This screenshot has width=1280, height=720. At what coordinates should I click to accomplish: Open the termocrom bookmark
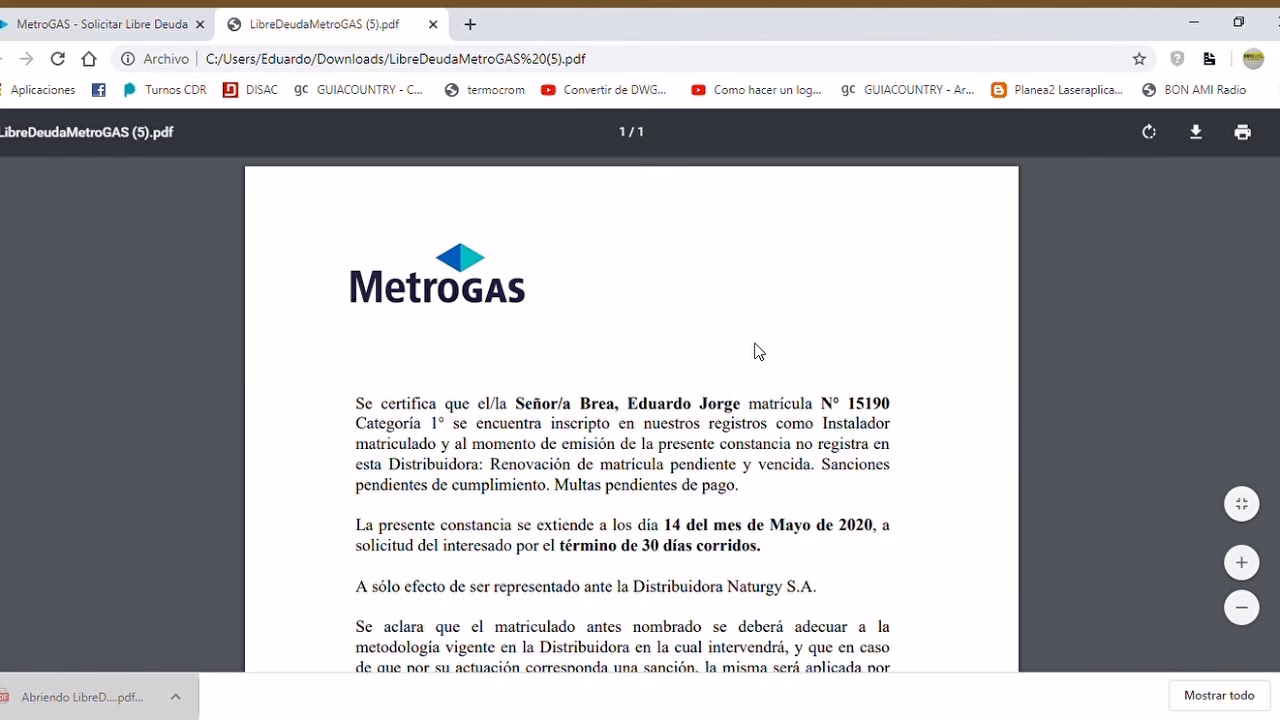pos(485,90)
